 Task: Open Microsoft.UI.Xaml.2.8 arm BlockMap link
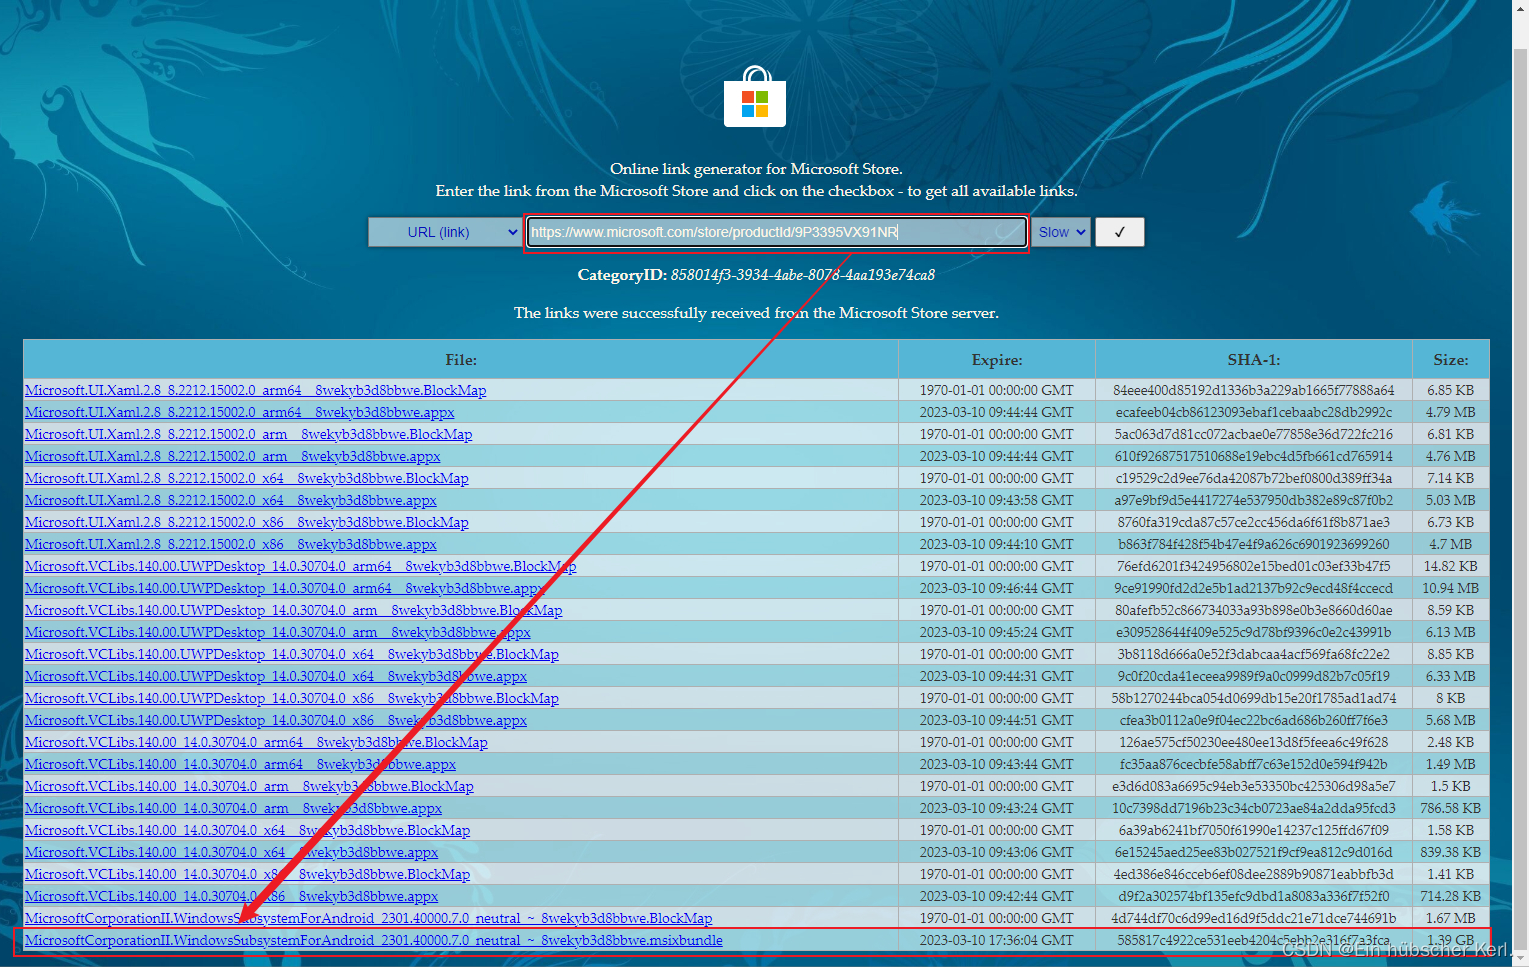[249, 434]
